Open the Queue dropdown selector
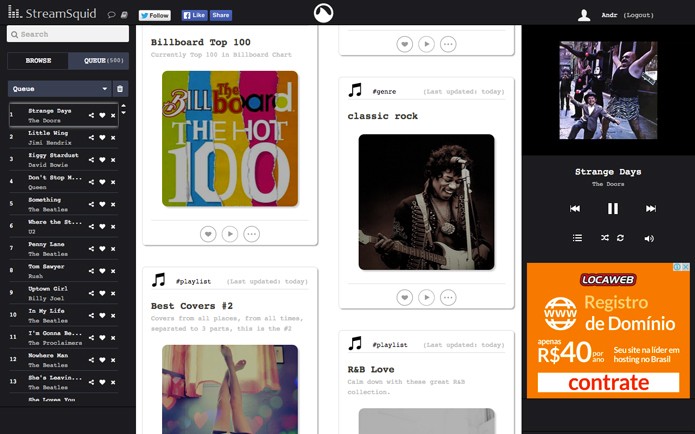 [x=59, y=89]
